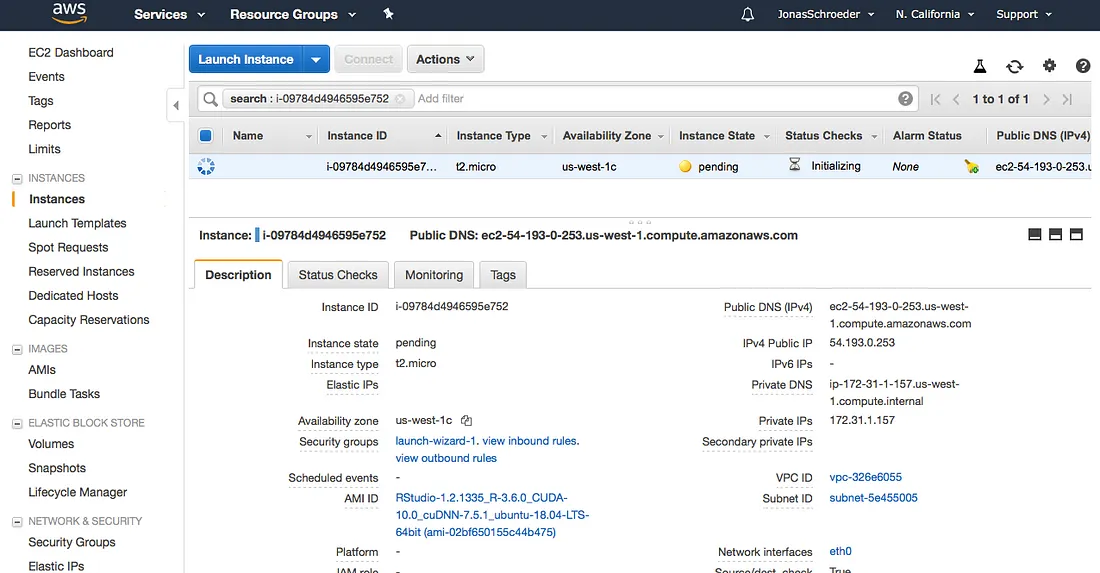Minimize the details pane layout

(x=1034, y=234)
